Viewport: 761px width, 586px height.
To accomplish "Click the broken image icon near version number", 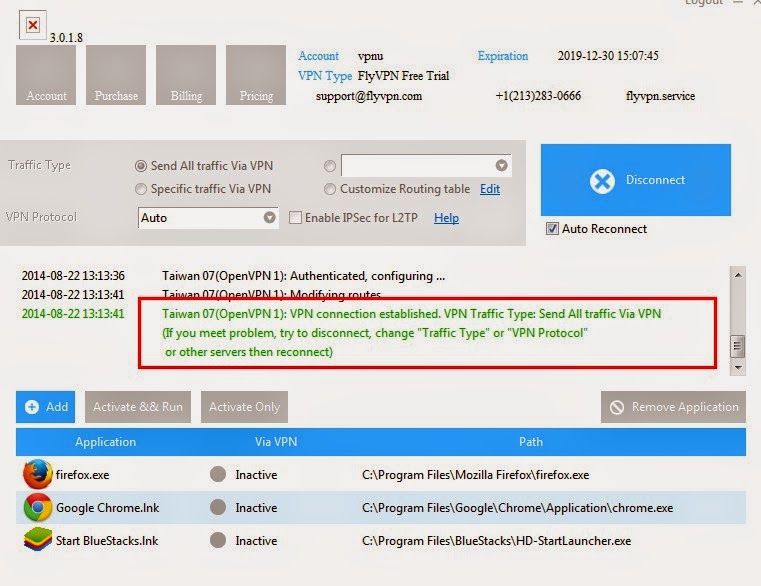I will [x=33, y=24].
